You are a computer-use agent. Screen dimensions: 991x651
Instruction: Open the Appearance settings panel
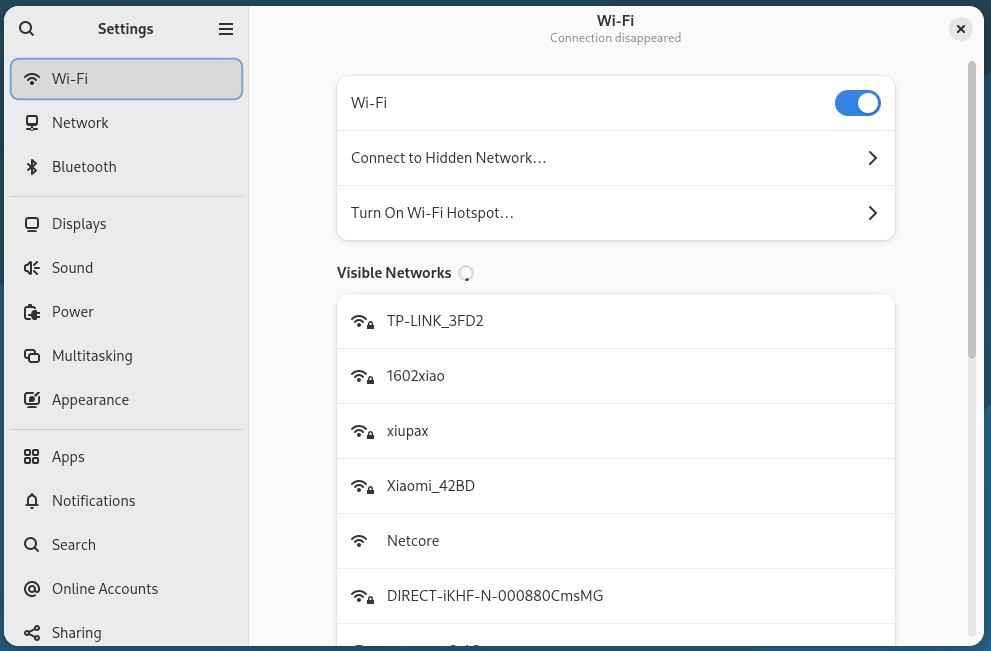(x=90, y=400)
